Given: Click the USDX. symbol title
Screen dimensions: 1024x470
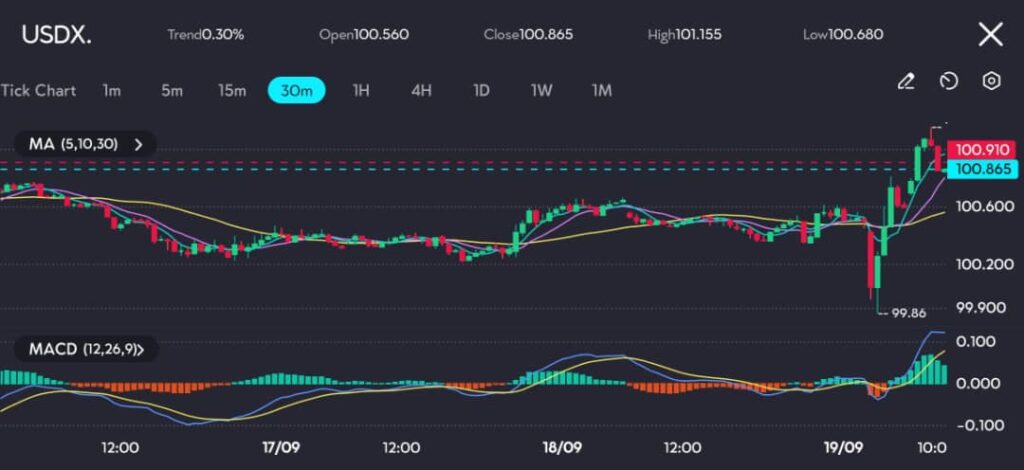Looking at the screenshot, I should click(56, 35).
